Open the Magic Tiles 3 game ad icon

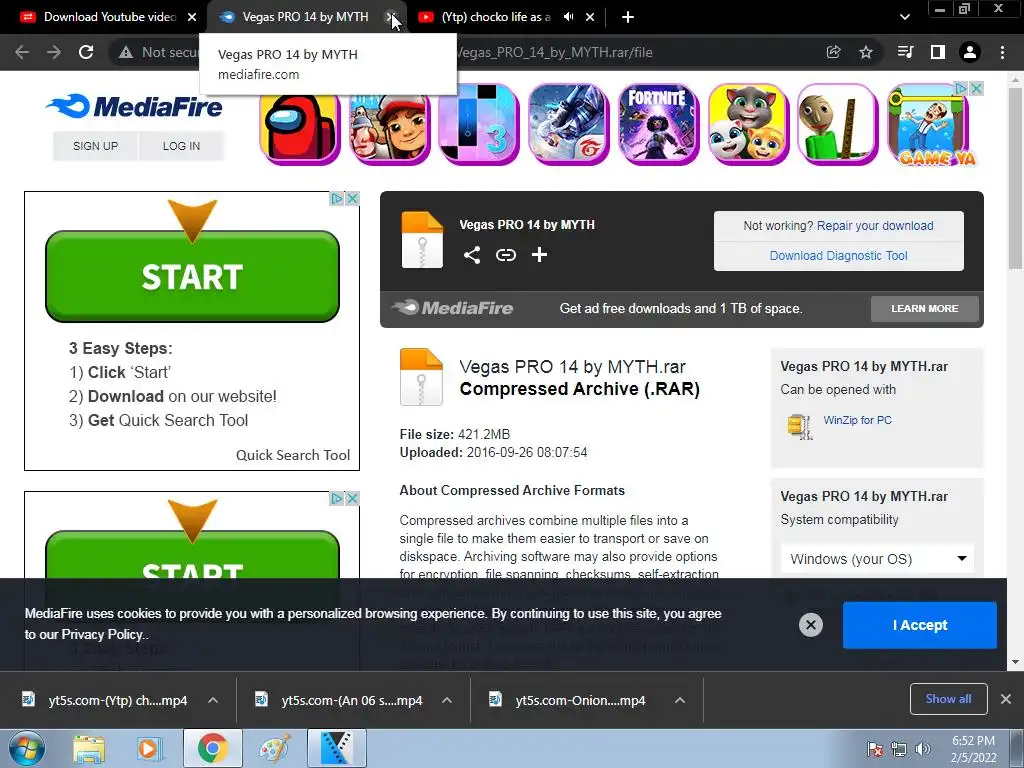tap(479, 124)
